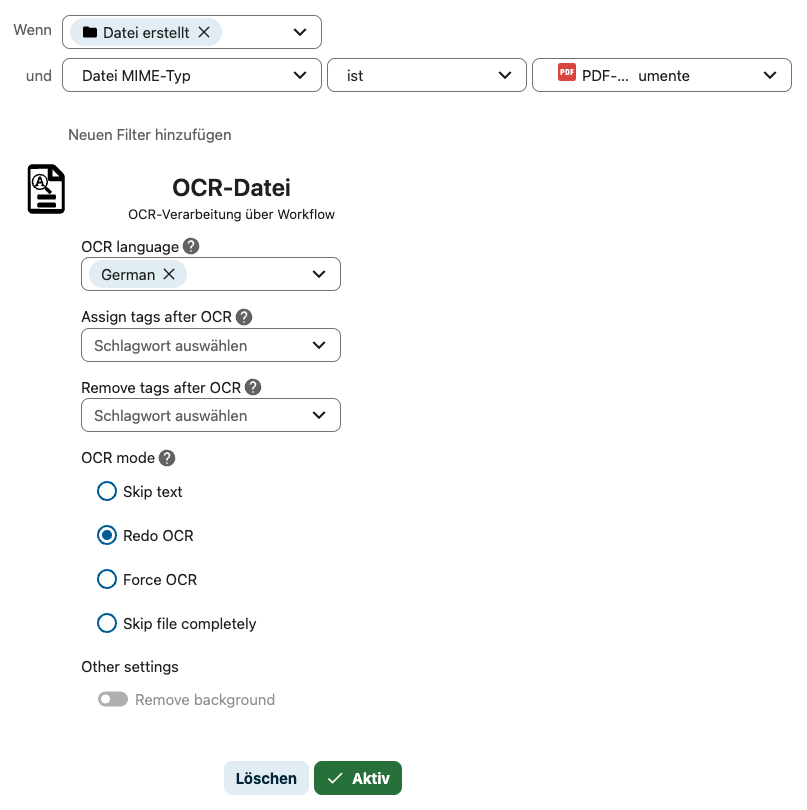Viewport: 807px width, 810px height.
Task: Remove the German language chip
Action: 169,274
